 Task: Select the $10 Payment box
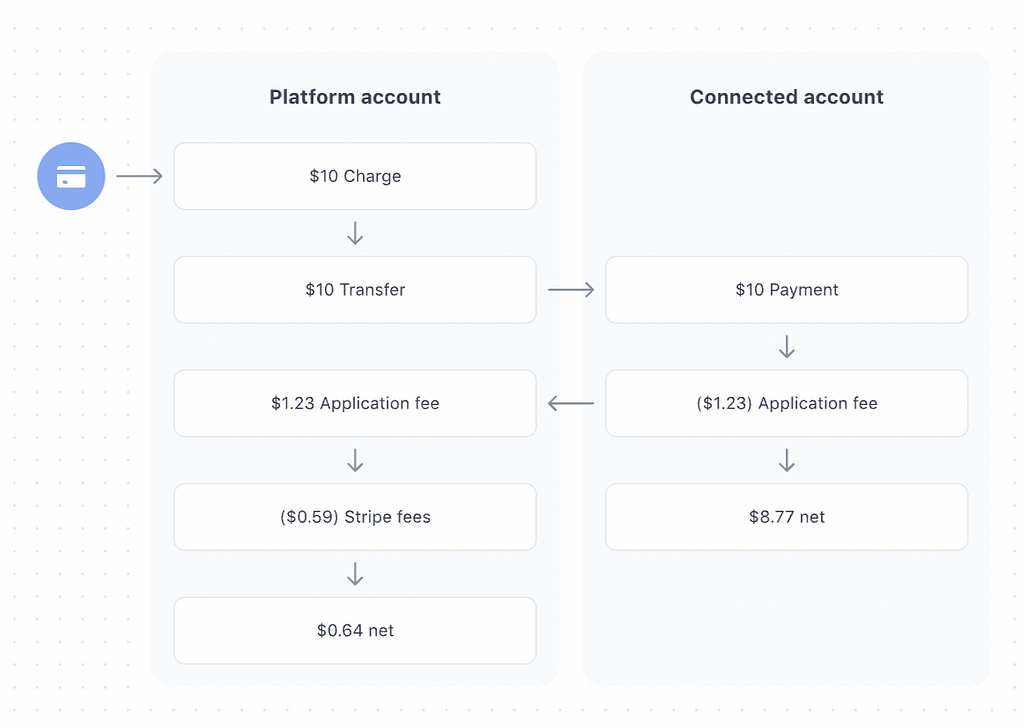(787, 290)
